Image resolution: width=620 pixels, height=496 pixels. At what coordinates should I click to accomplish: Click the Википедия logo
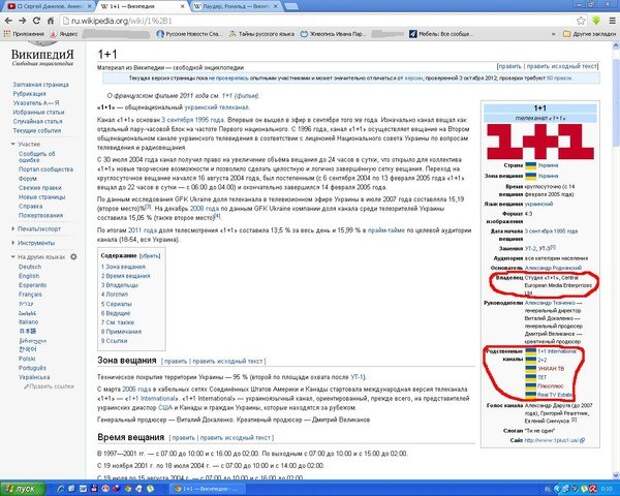click(42, 57)
